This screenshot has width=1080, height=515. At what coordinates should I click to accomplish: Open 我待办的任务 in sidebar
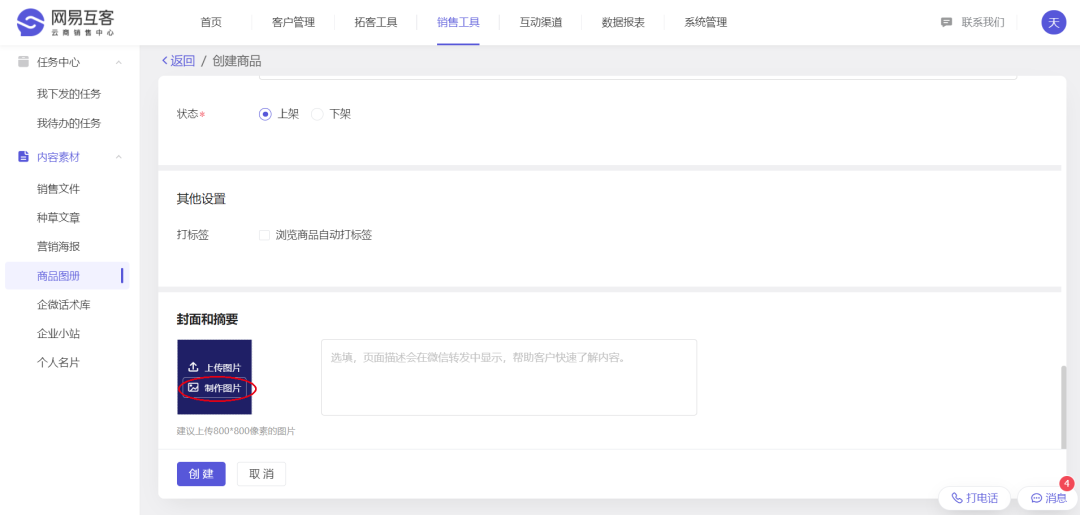[x=69, y=123]
